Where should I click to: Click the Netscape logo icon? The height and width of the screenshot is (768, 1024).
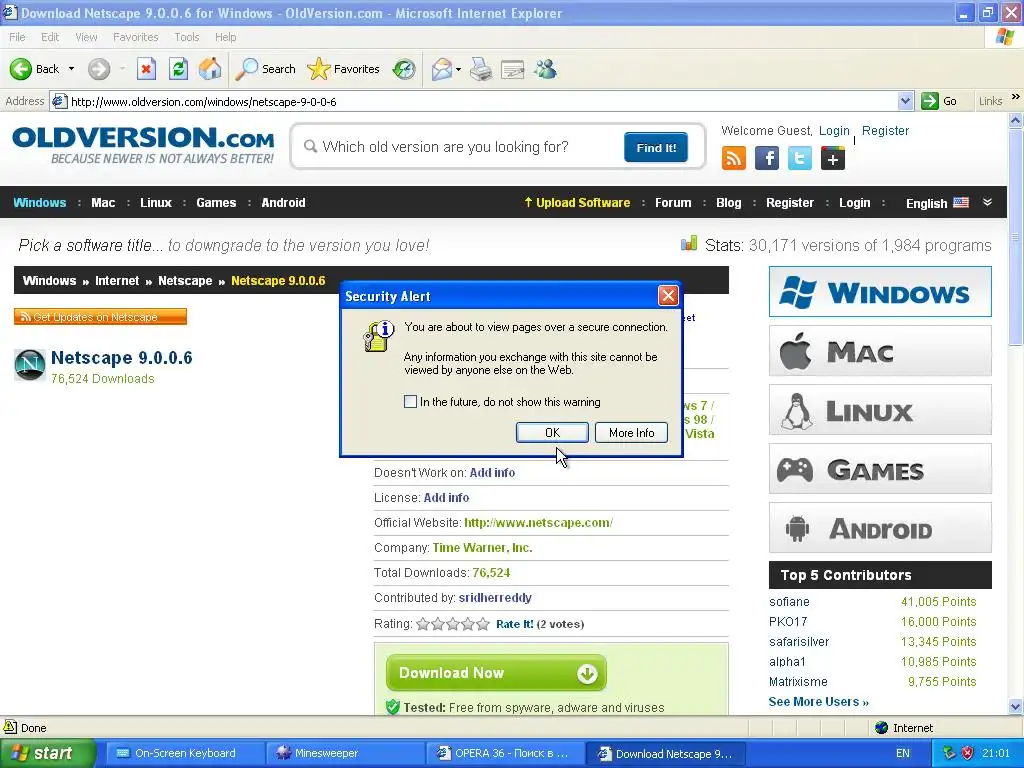(x=29, y=365)
